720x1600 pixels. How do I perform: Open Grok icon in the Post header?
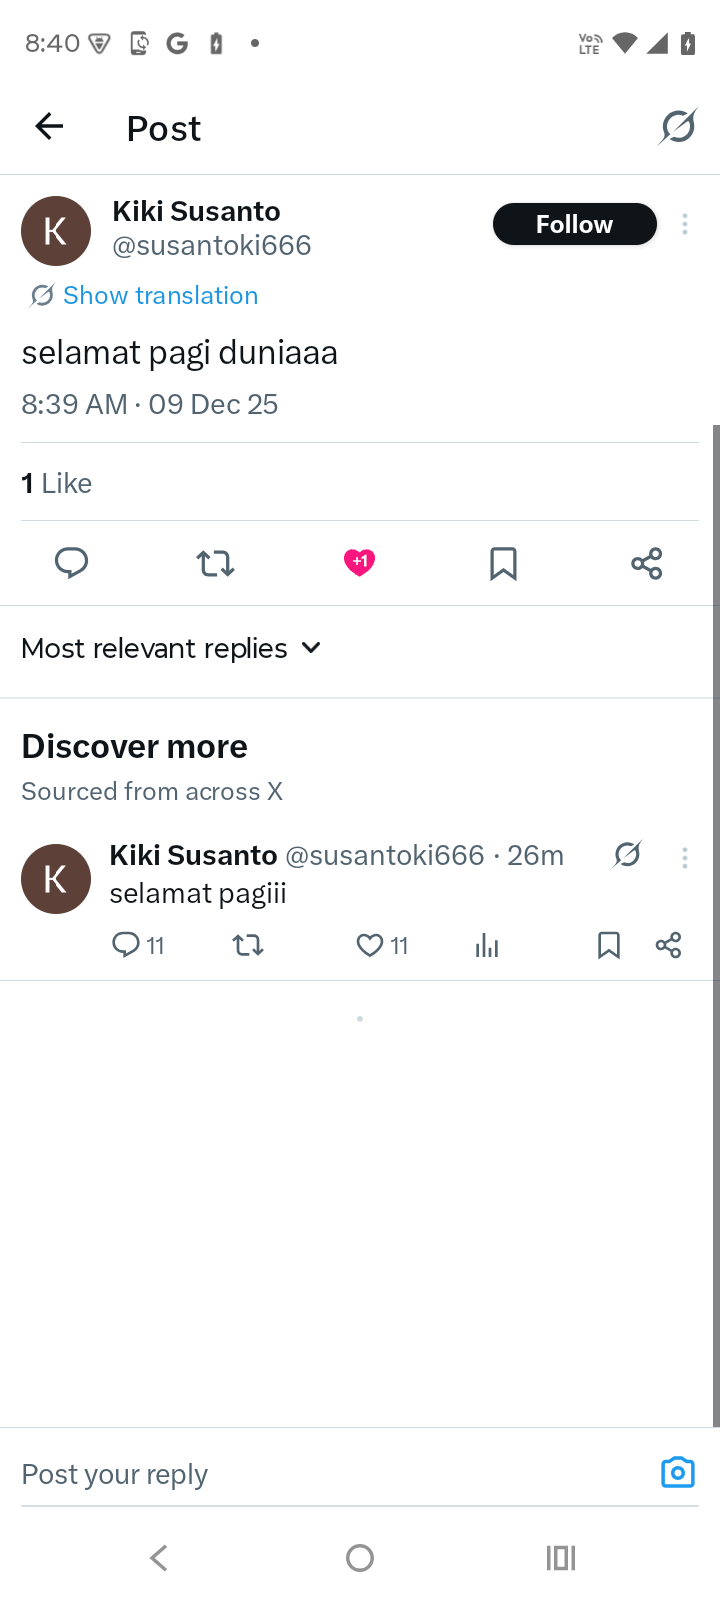click(x=678, y=127)
